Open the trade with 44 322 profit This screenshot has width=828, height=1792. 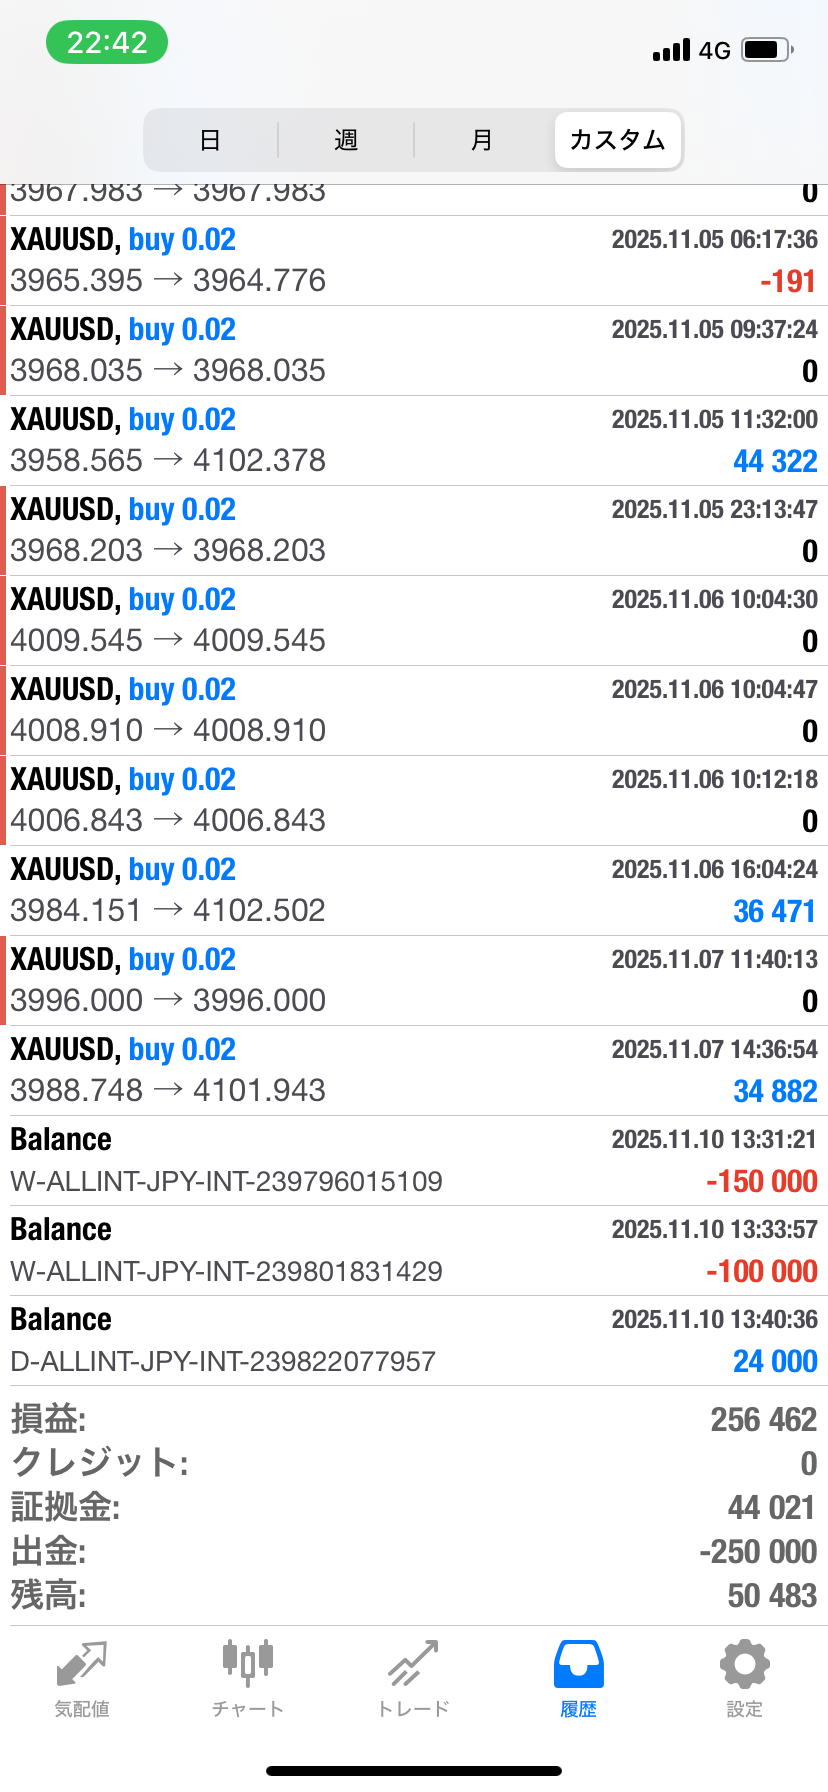point(414,440)
